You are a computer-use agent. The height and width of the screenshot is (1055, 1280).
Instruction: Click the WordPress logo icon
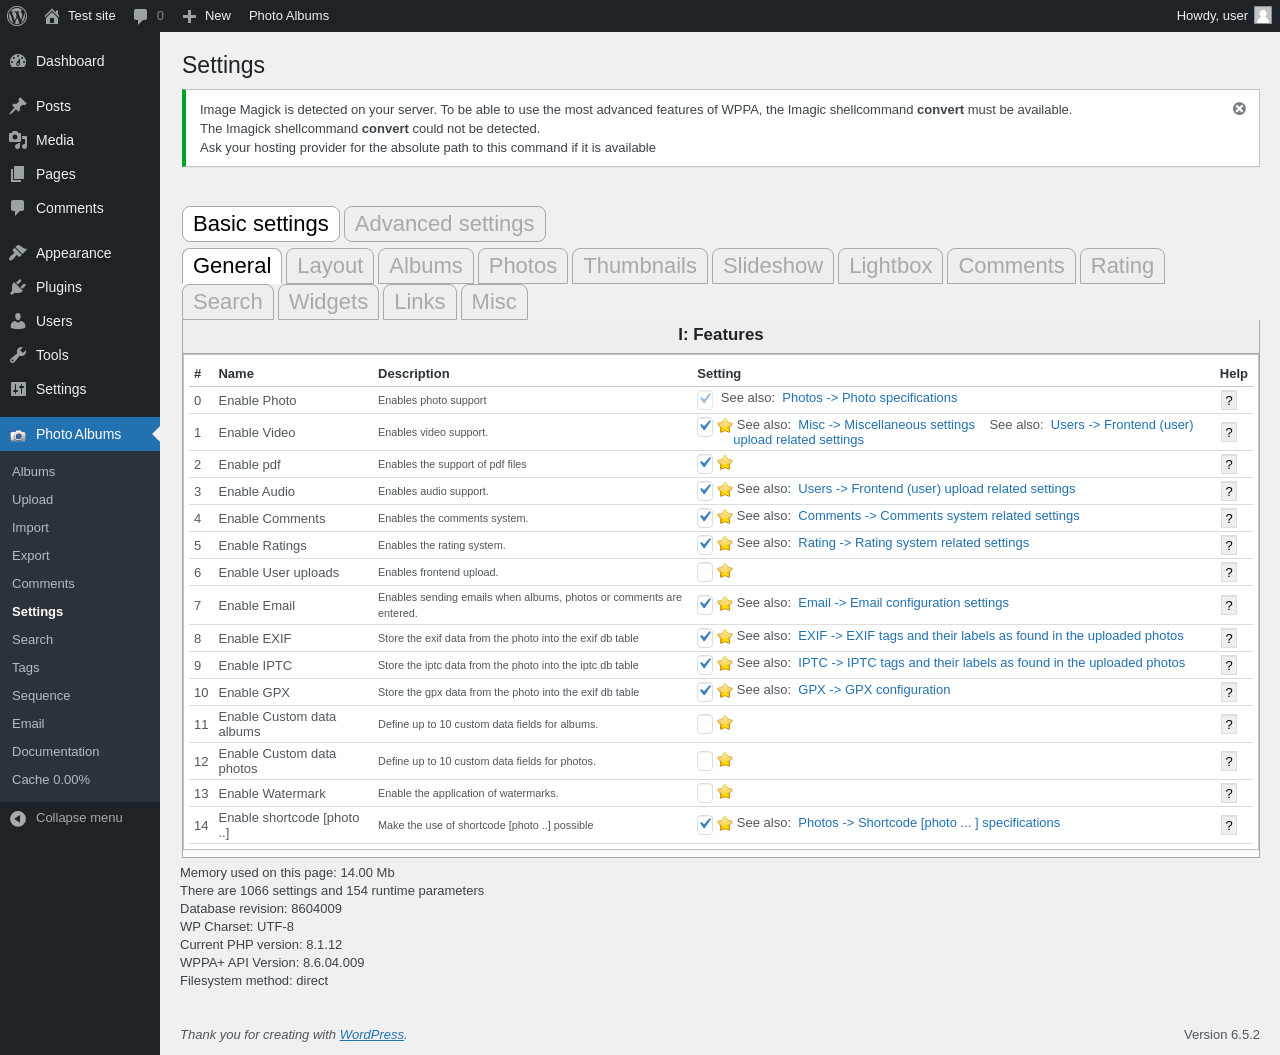point(16,16)
